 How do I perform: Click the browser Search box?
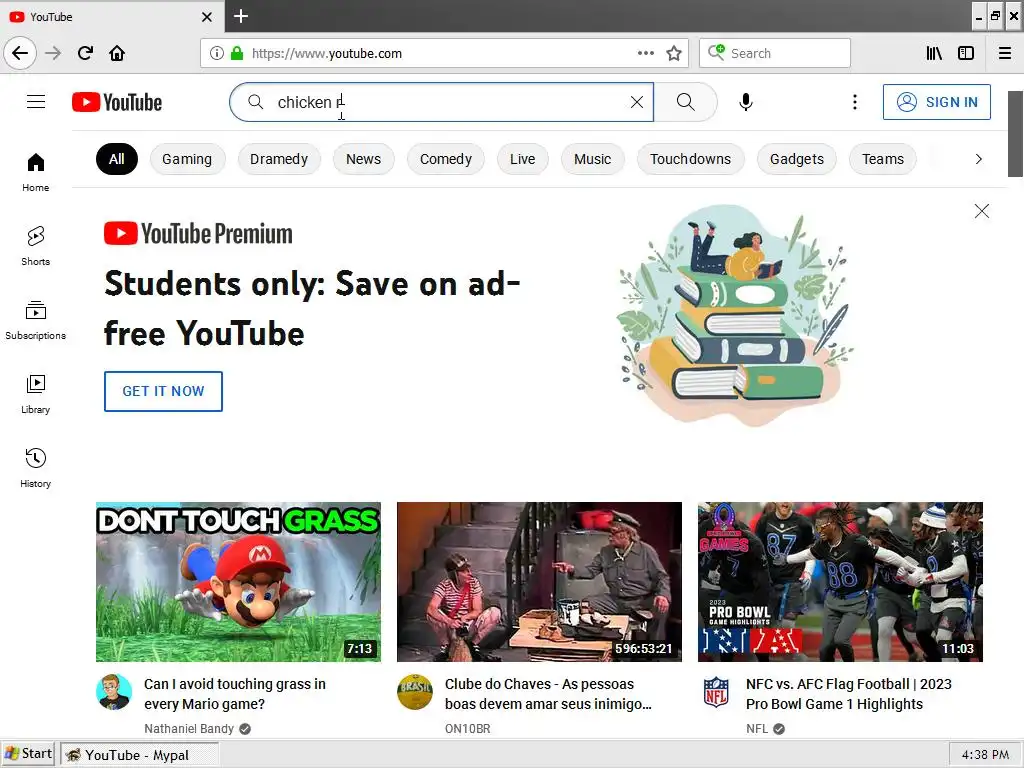(x=775, y=53)
